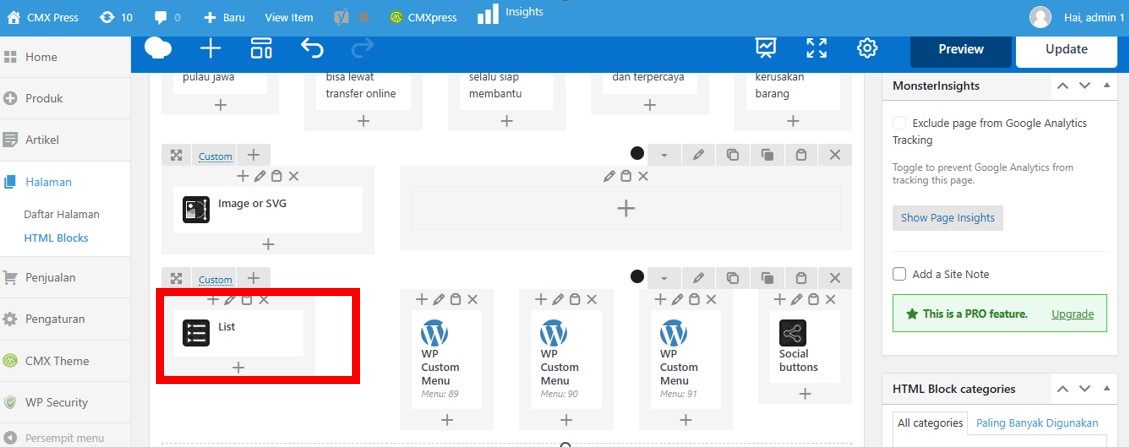Image resolution: width=1129 pixels, height=447 pixels.
Task: Prepend an element above Menu: 89 column
Action: coord(421,299)
